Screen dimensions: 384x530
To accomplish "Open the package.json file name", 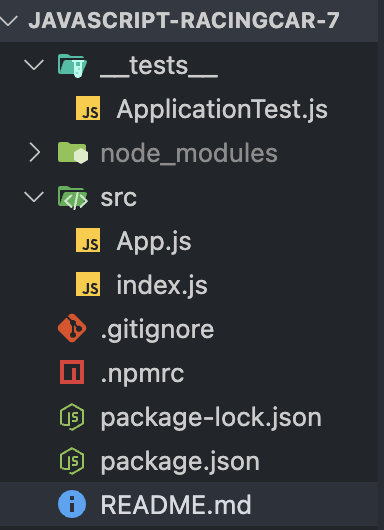I will tap(180, 462).
